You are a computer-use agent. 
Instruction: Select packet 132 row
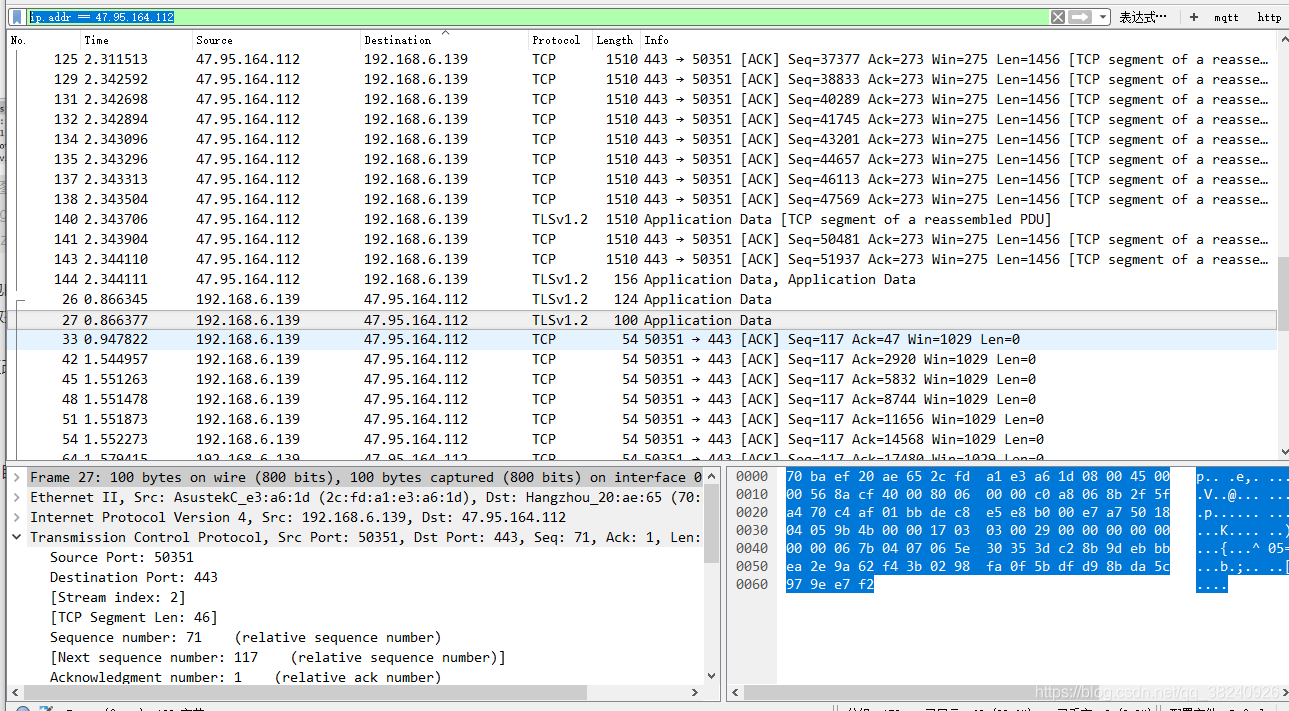click(x=641, y=119)
